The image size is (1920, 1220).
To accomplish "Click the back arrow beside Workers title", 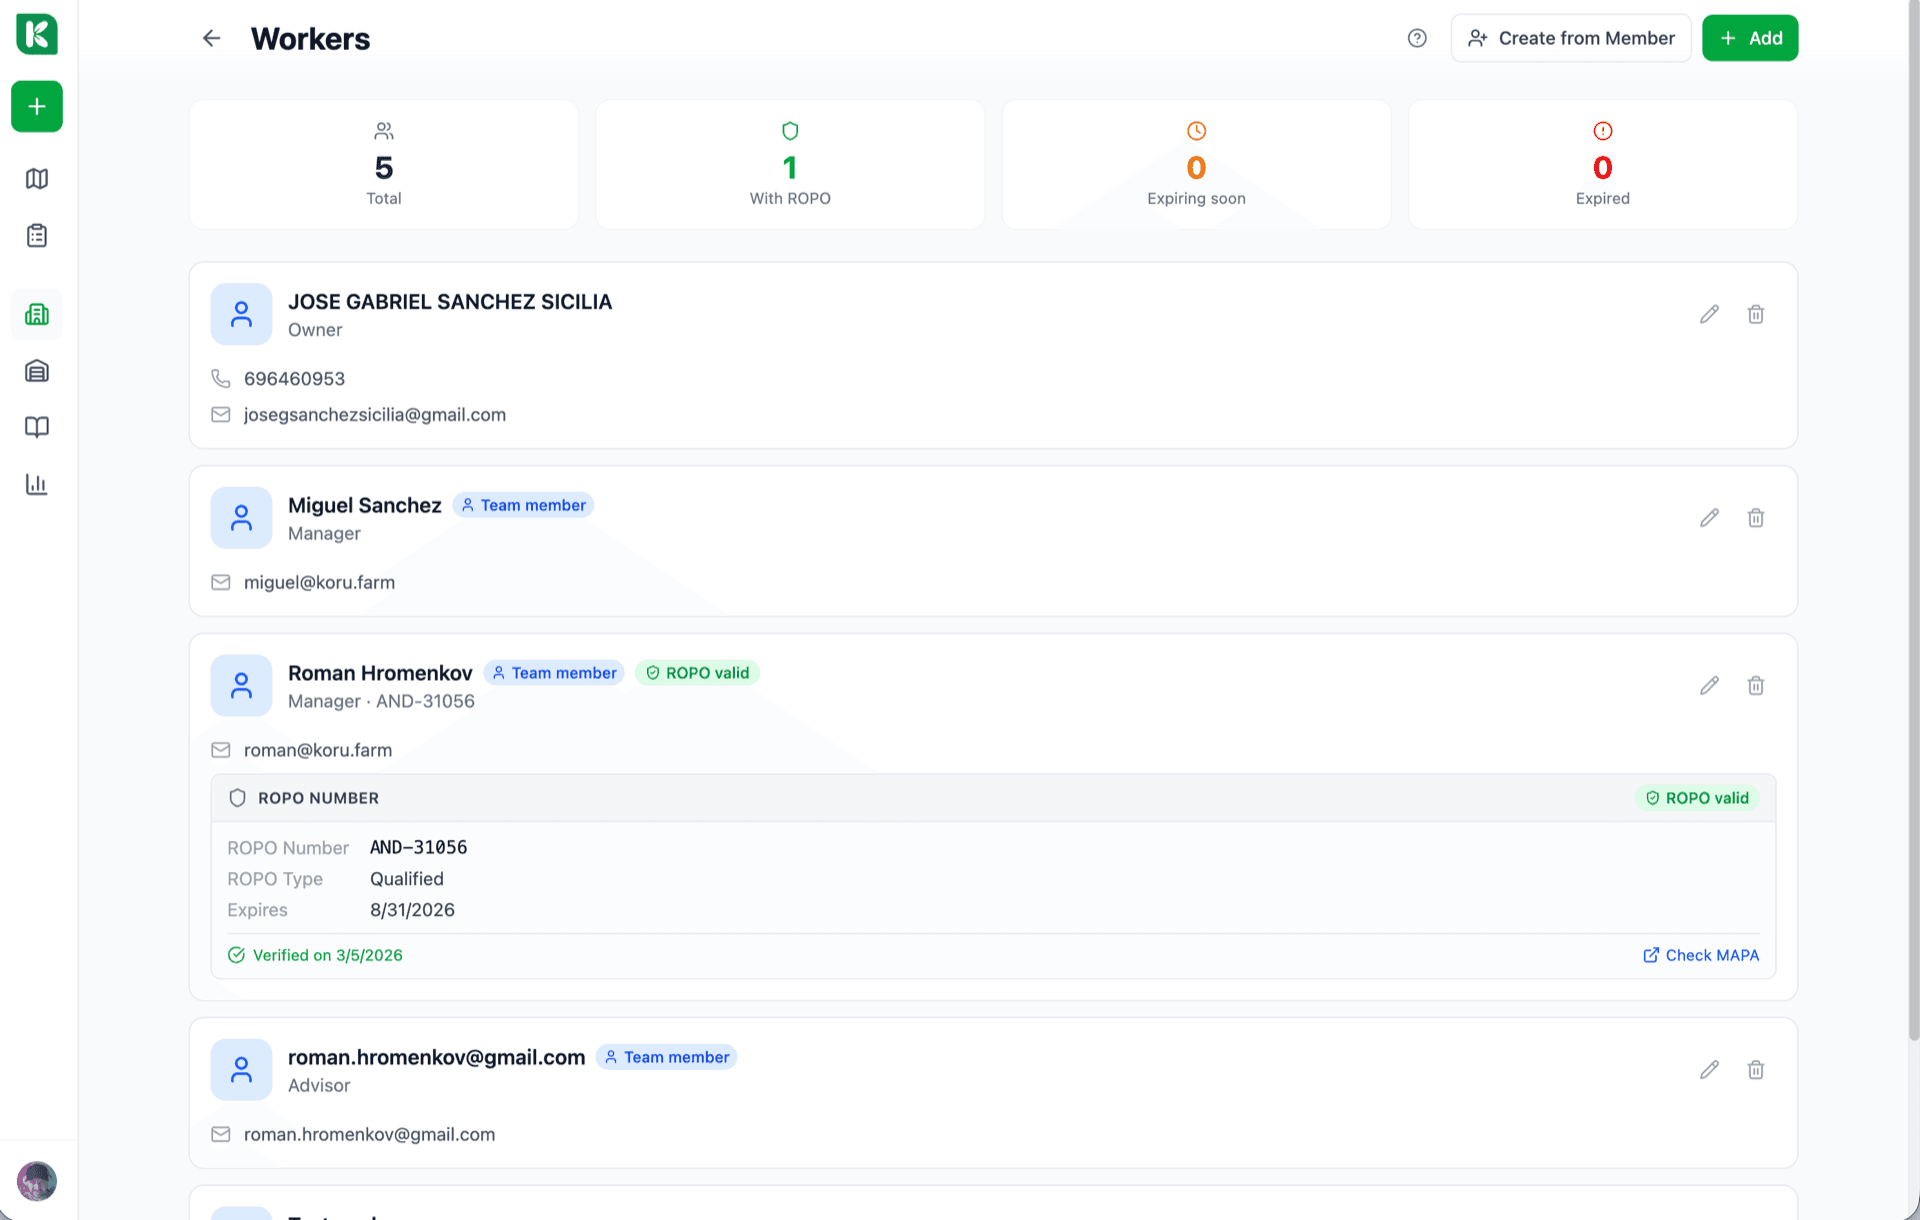I will pos(211,38).
